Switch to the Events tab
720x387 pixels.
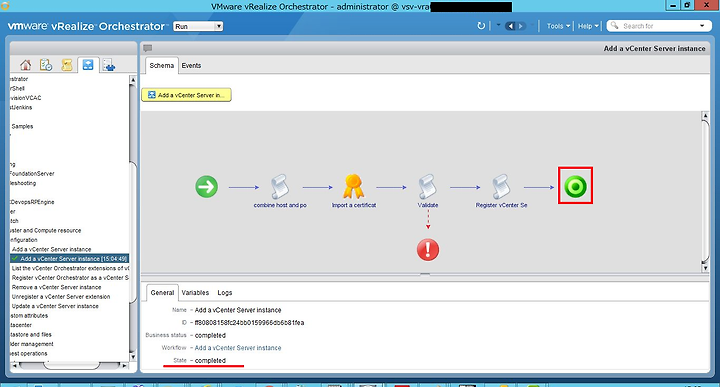coord(191,66)
